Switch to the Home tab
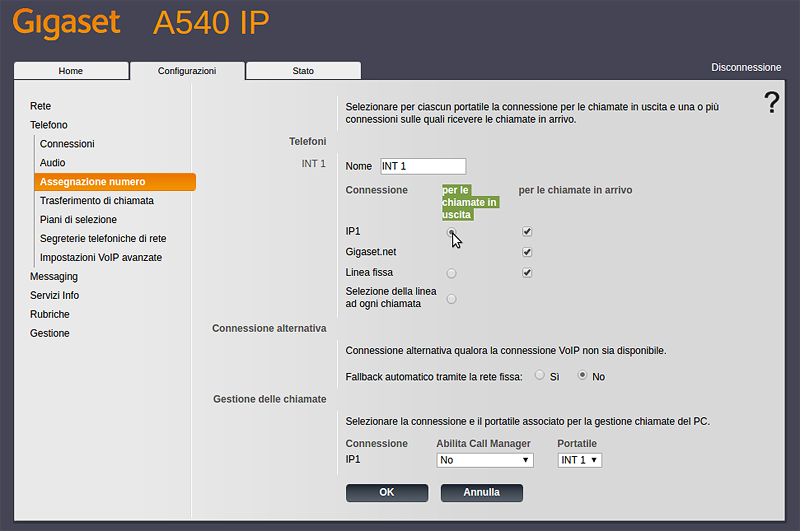The height and width of the screenshot is (531, 800). tap(71, 71)
